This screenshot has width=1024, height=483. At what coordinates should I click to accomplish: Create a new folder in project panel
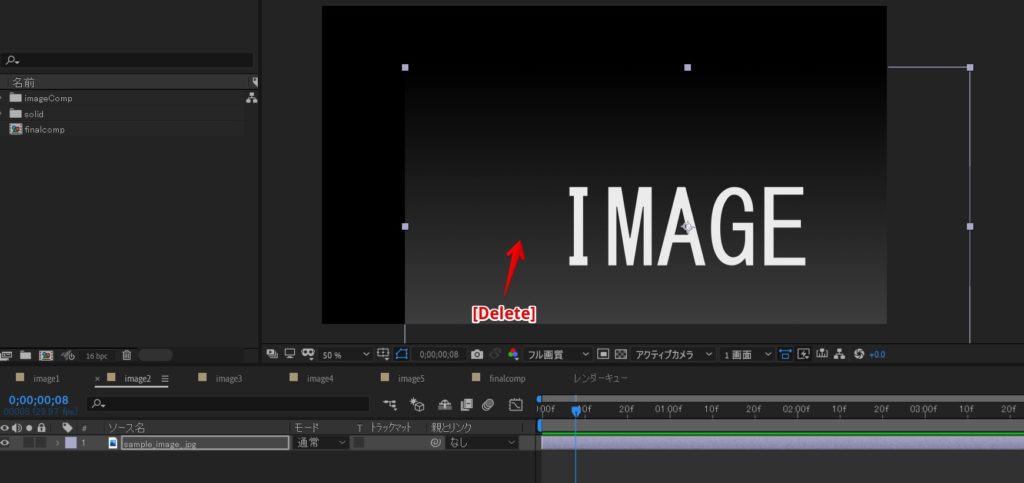pyautogui.click(x=25, y=355)
